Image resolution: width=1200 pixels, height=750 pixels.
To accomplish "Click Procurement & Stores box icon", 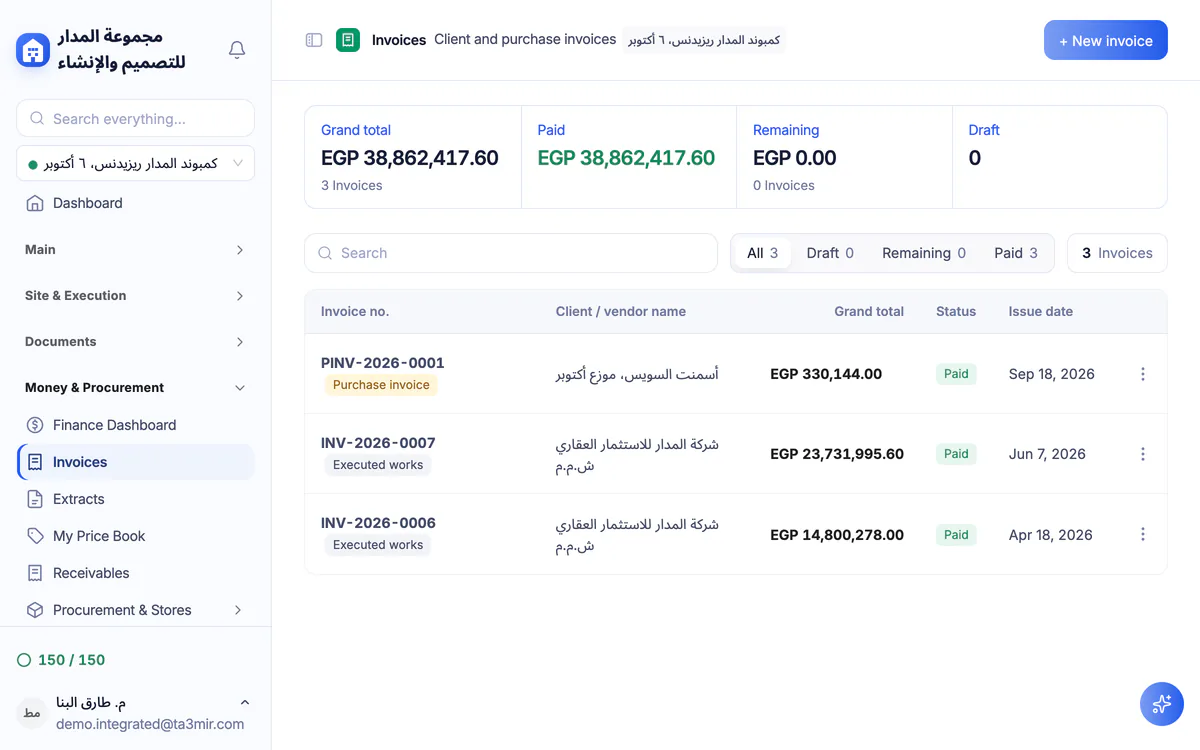I will (35, 610).
